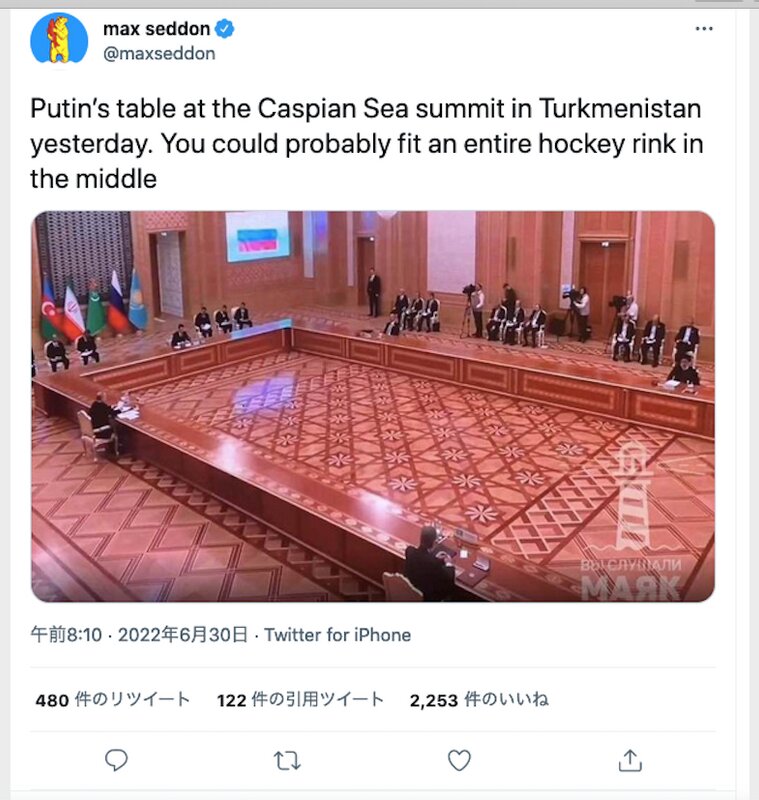The width and height of the screenshot is (759, 800).
Task: Click the reply speech bubble icon
Action: (116, 760)
